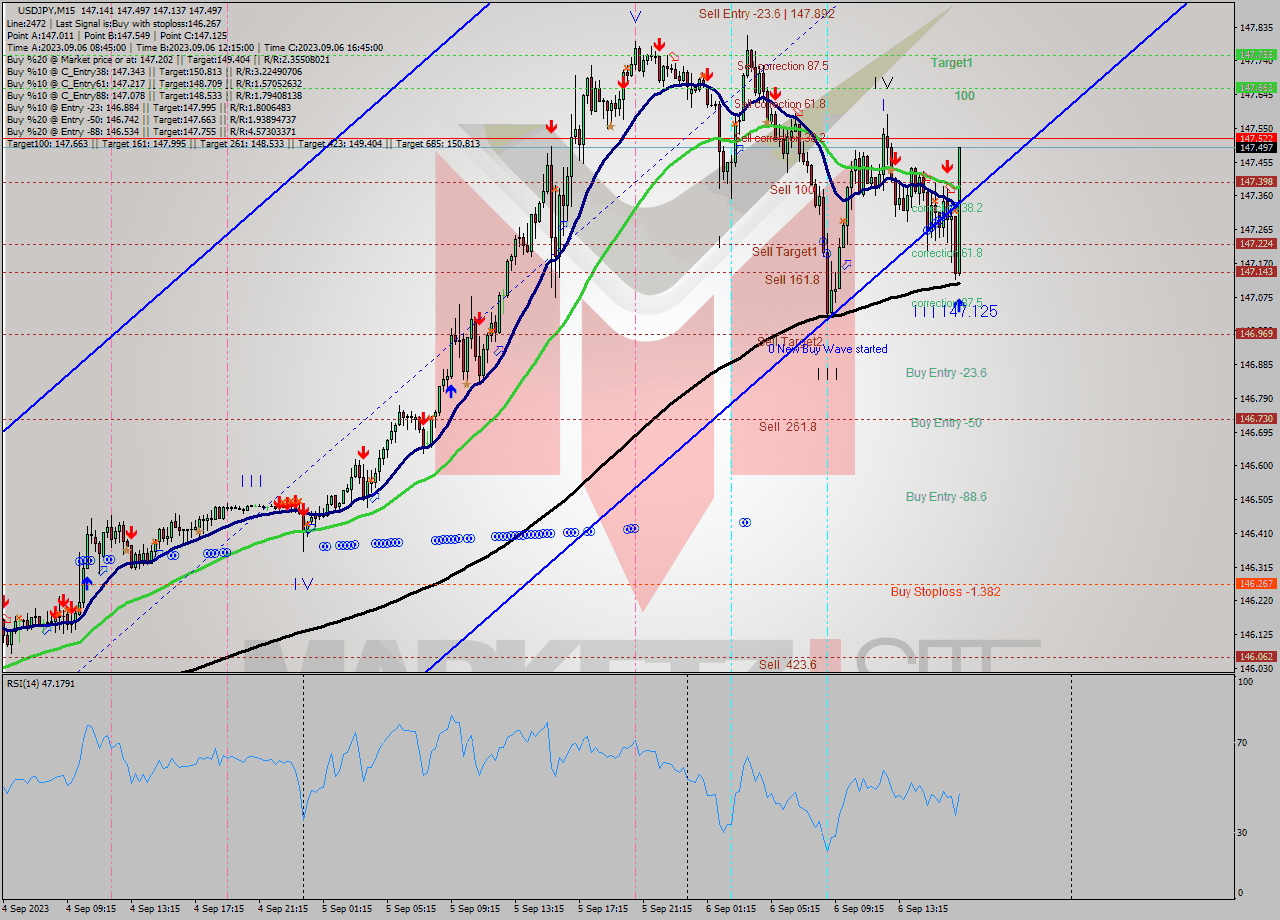Click the RSI(14) 47.1791 indicator label
Screen dimensions: 1280x920
click(41, 683)
